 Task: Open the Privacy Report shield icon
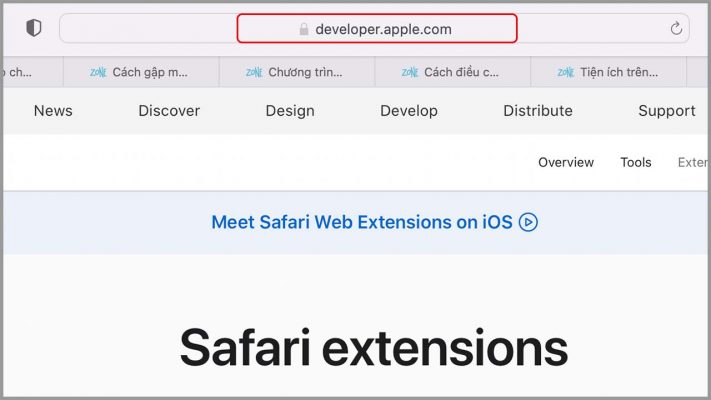34,29
